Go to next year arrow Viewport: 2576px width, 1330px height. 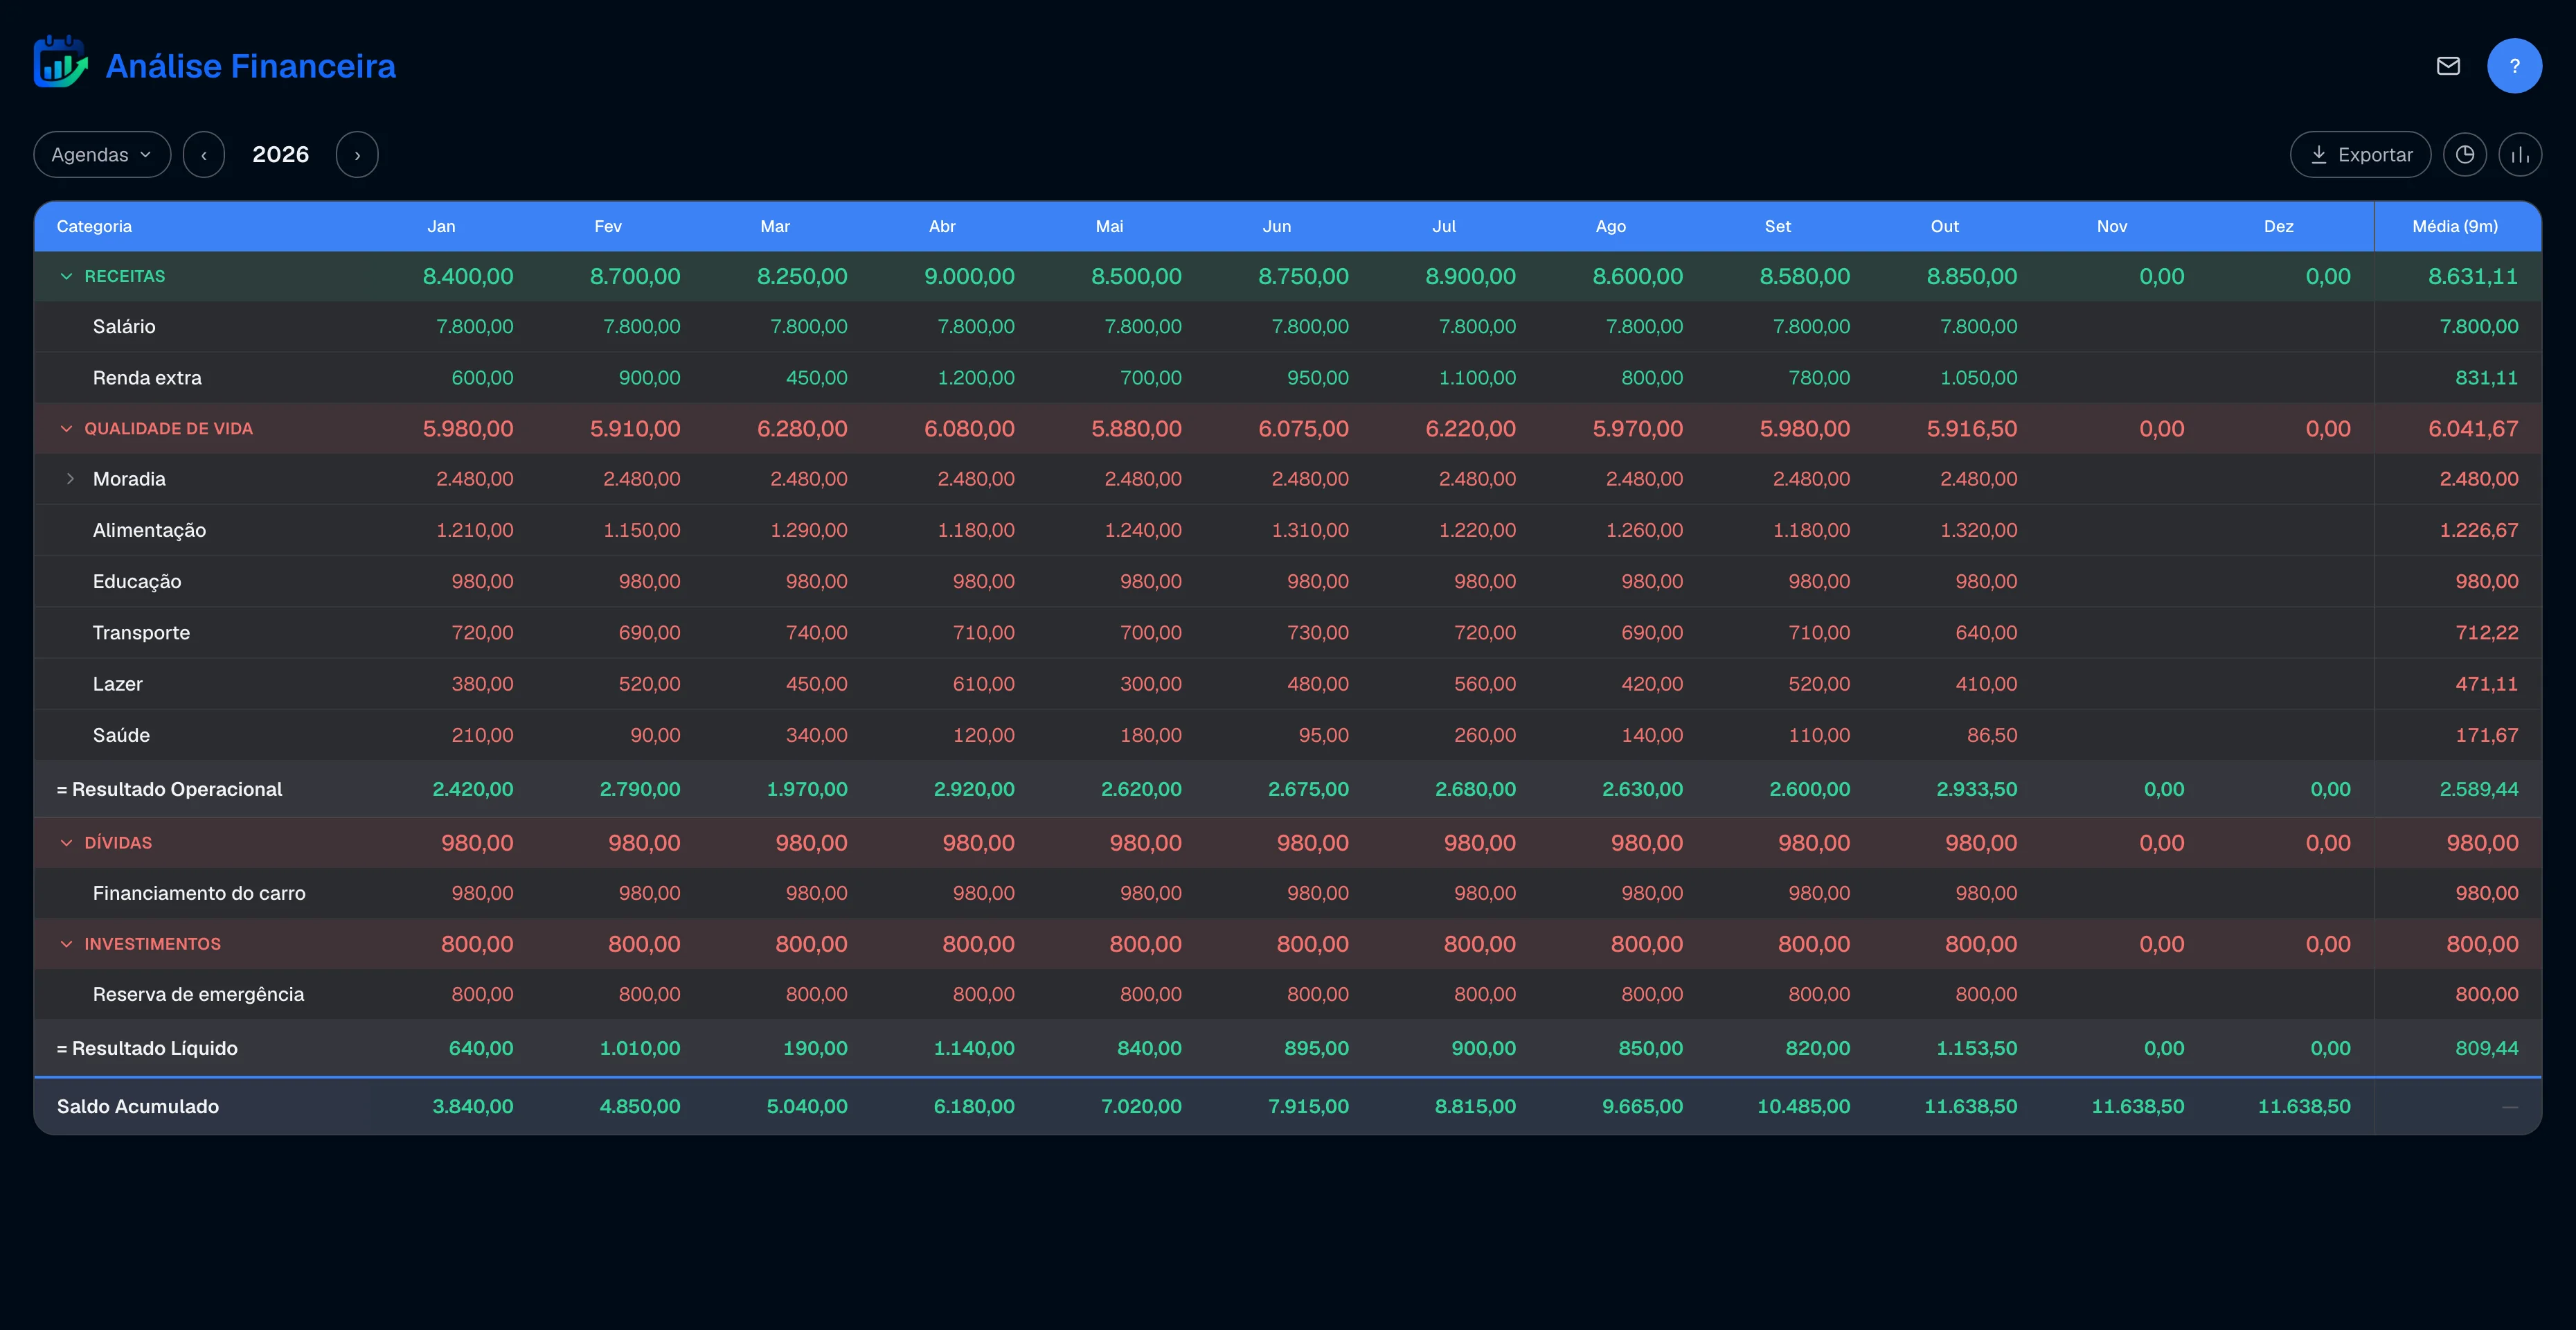357,155
